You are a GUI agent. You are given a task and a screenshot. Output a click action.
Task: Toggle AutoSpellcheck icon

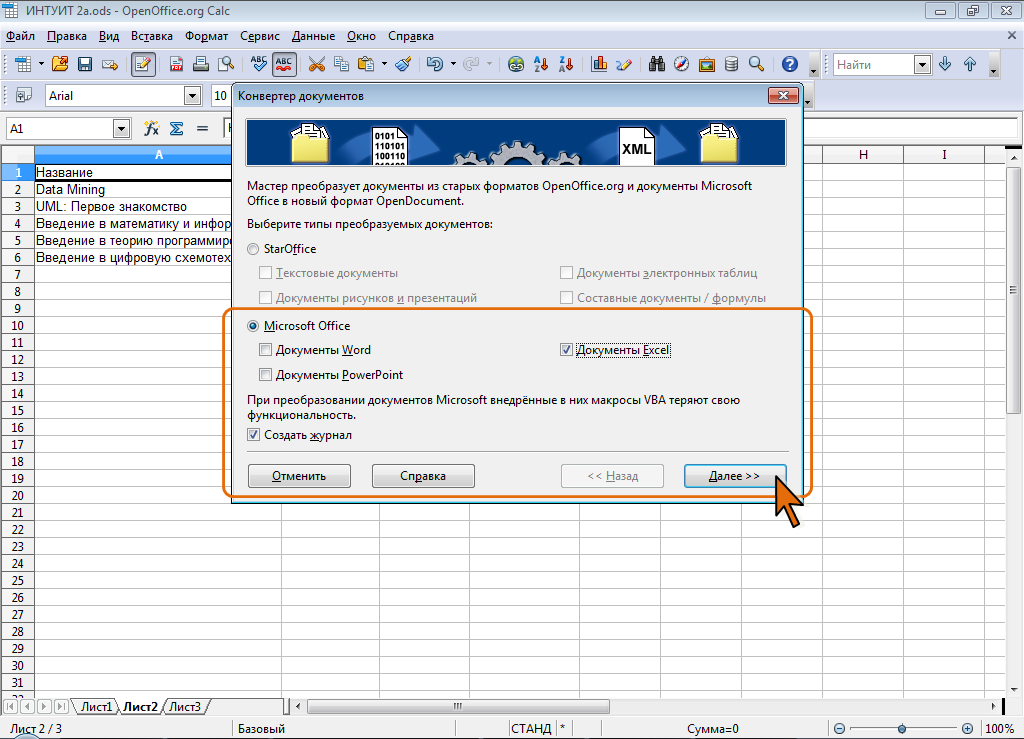point(284,64)
